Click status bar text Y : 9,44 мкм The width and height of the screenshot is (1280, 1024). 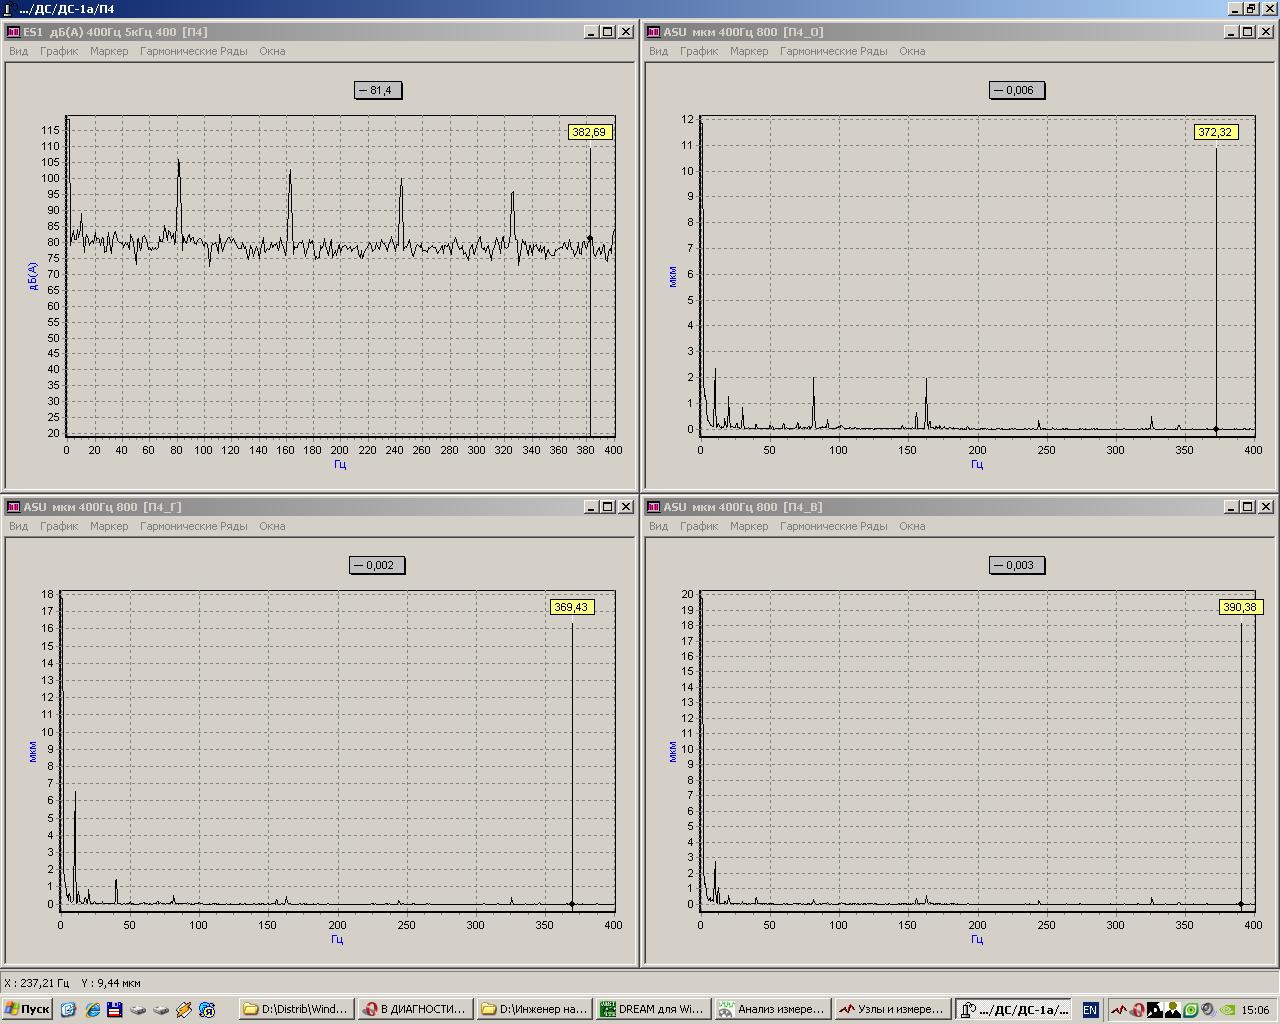point(110,983)
